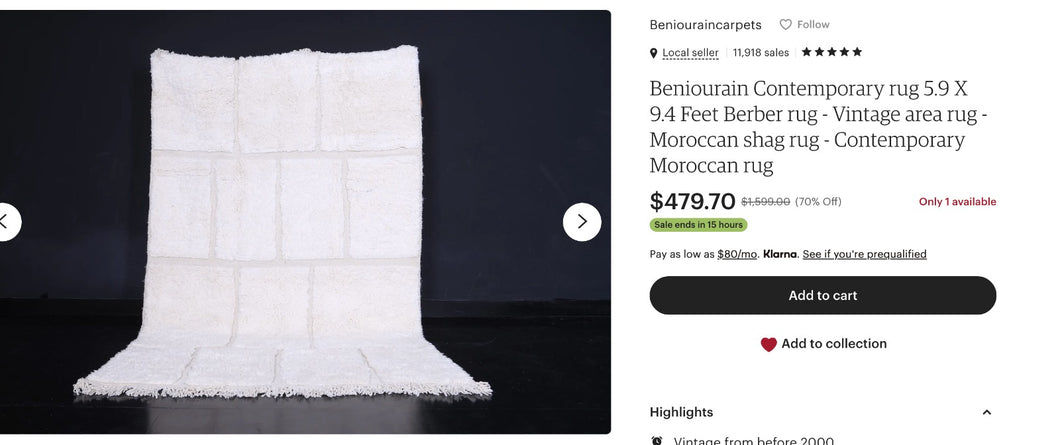
Task: Open the Local seller info link
Action: pos(690,53)
